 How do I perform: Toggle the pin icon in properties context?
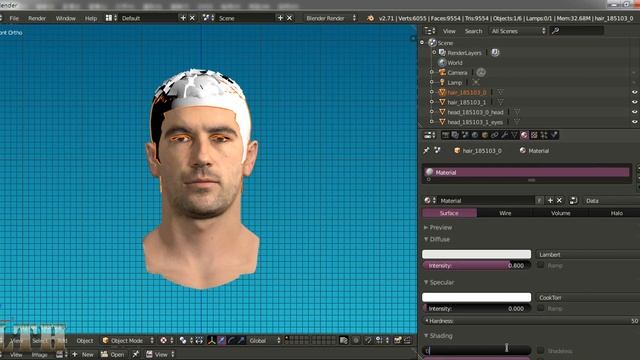click(x=427, y=151)
